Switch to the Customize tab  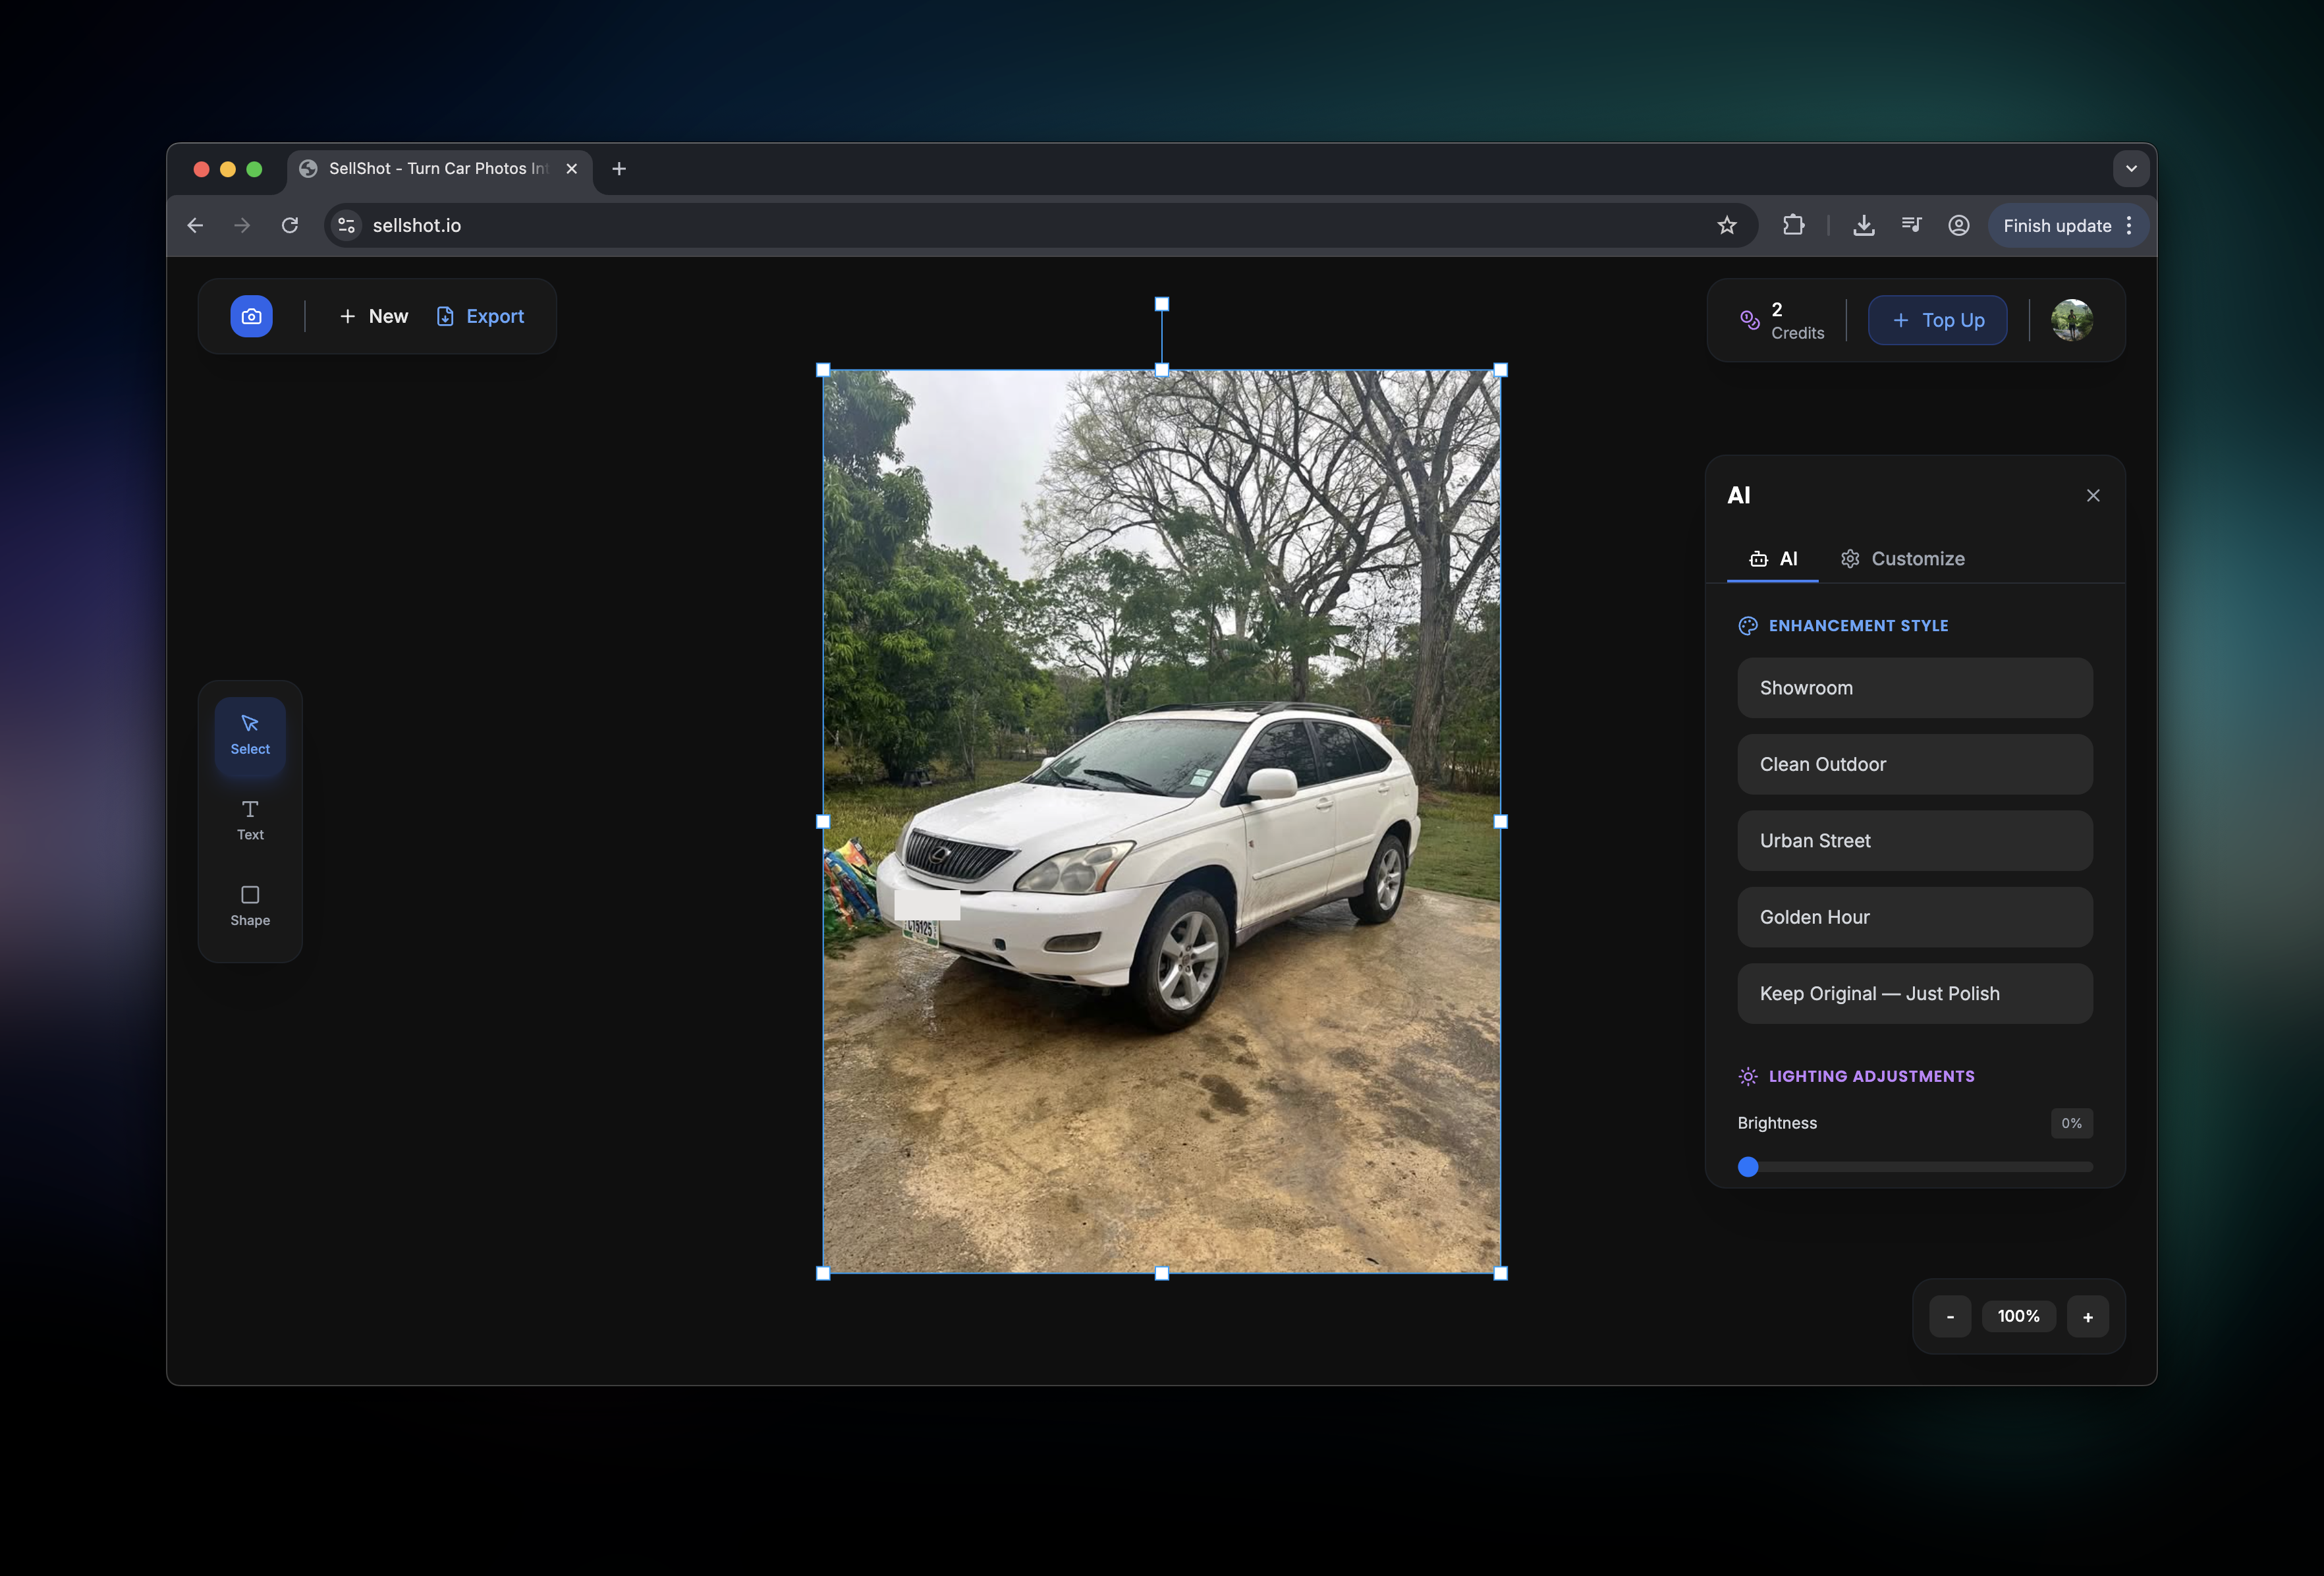pos(1903,559)
